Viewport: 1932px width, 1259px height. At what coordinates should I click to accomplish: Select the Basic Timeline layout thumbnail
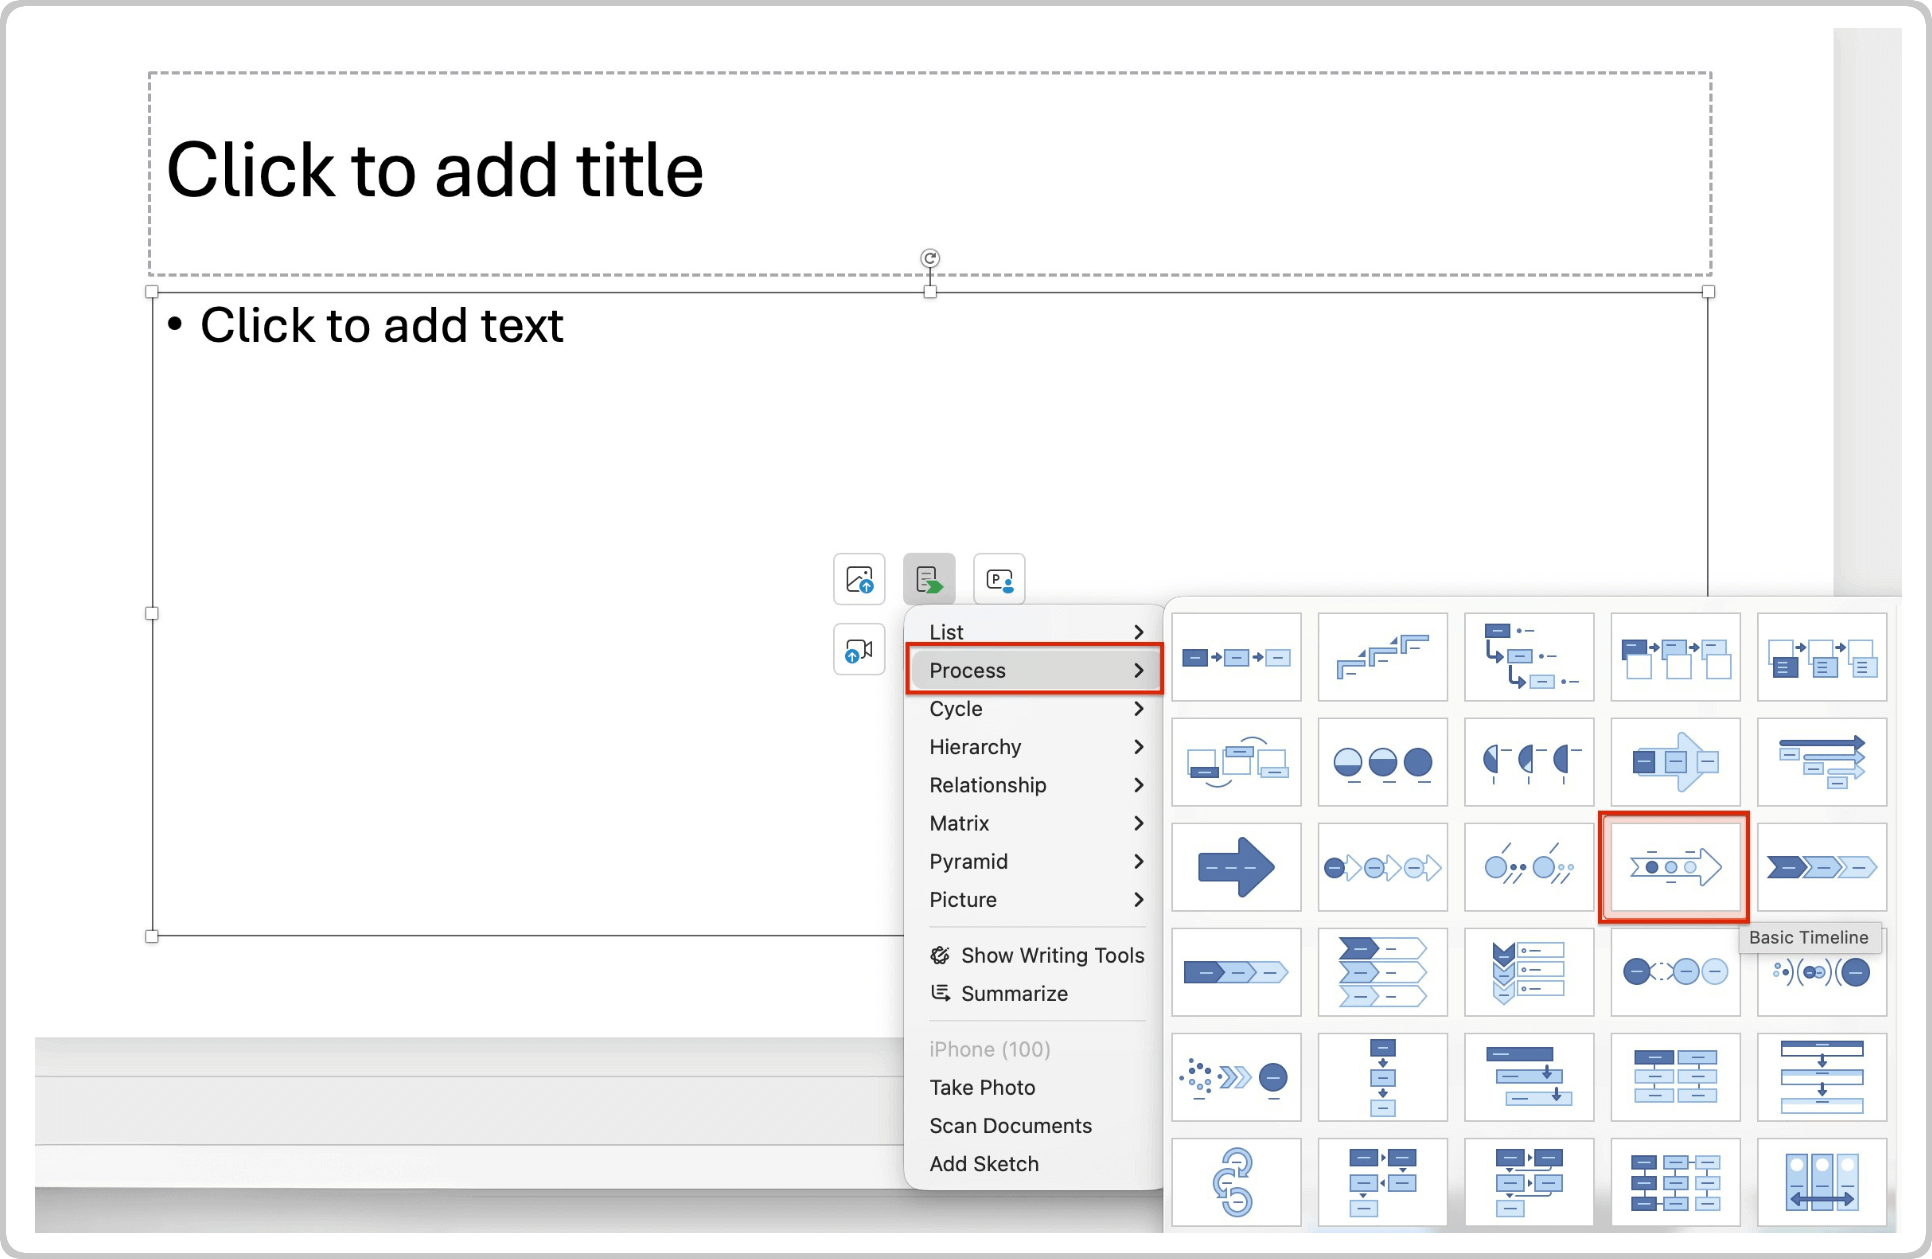click(1674, 867)
